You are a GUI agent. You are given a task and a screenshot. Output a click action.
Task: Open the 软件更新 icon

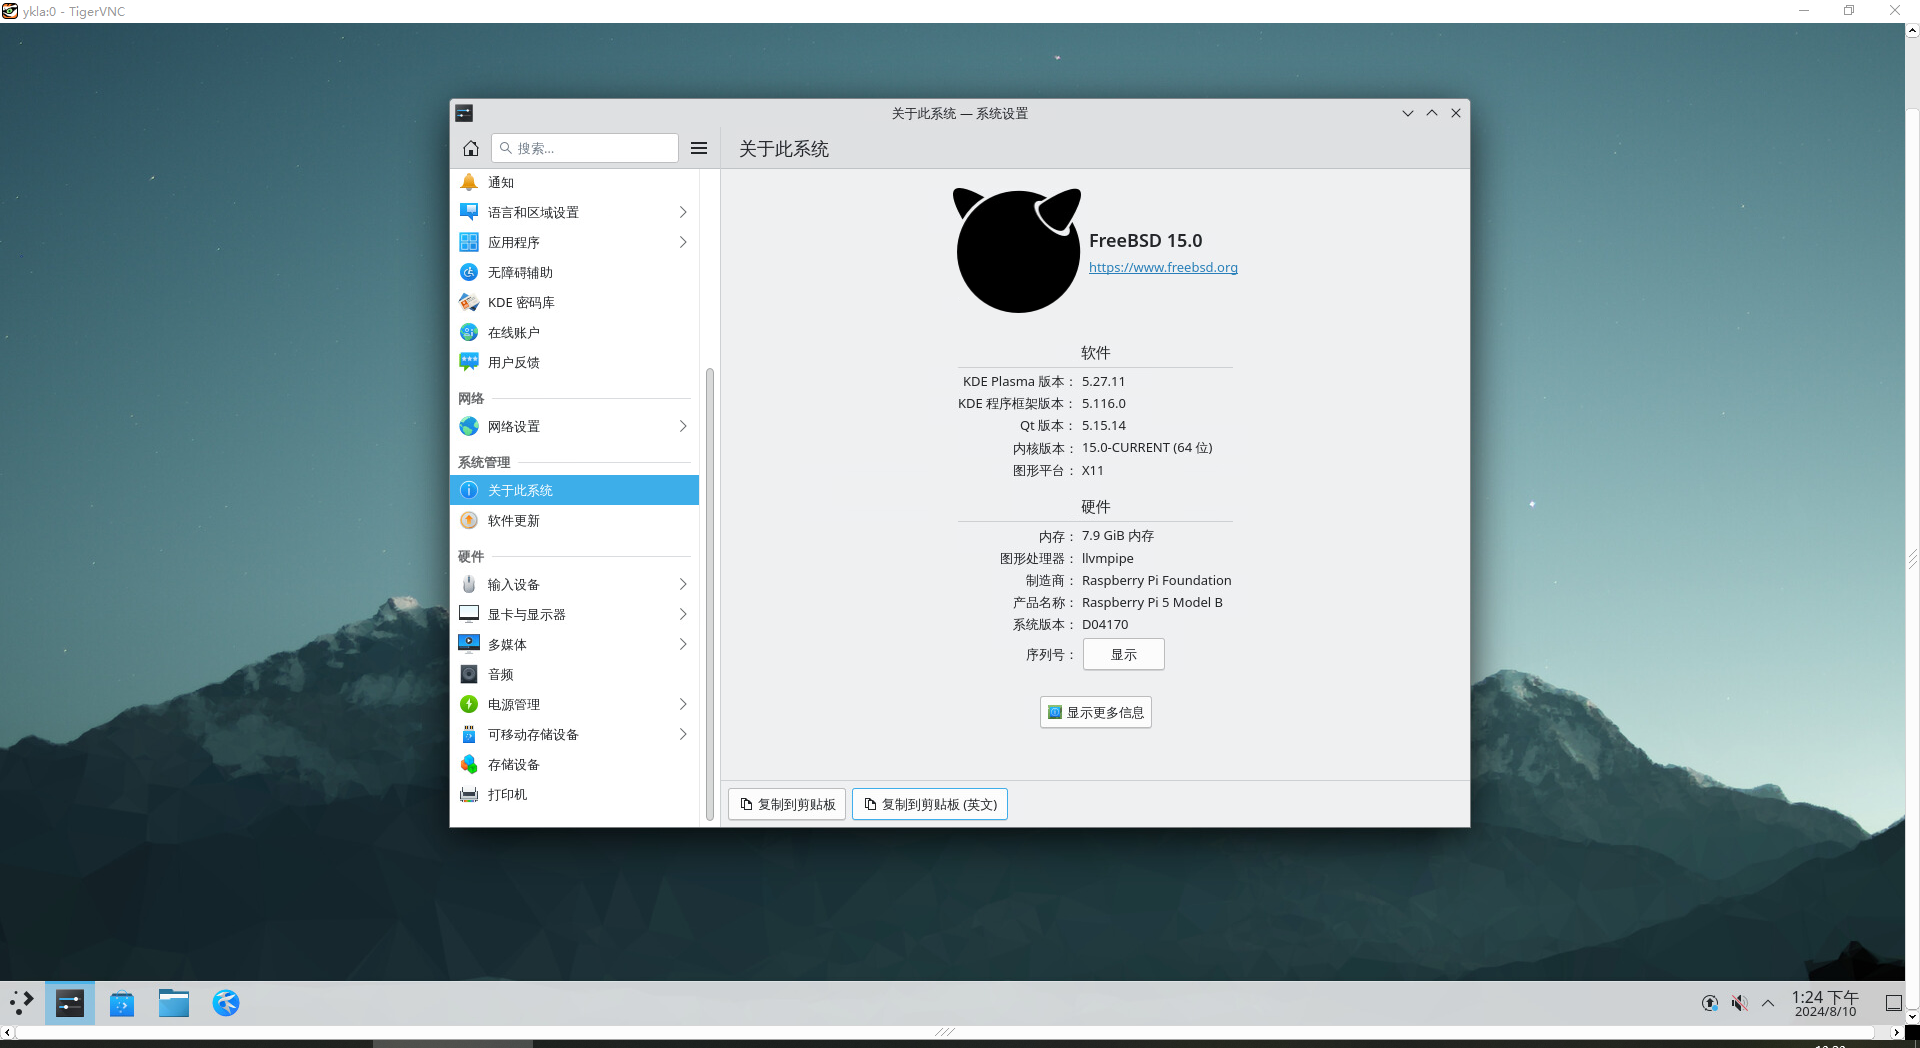point(469,520)
